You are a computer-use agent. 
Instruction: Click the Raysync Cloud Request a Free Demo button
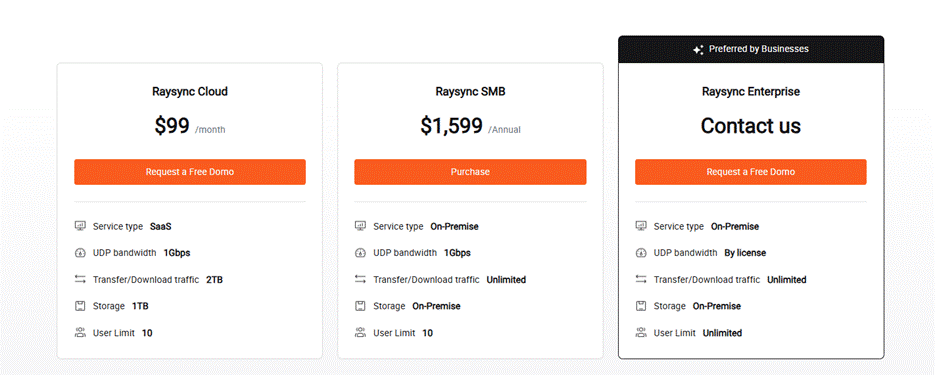point(190,172)
